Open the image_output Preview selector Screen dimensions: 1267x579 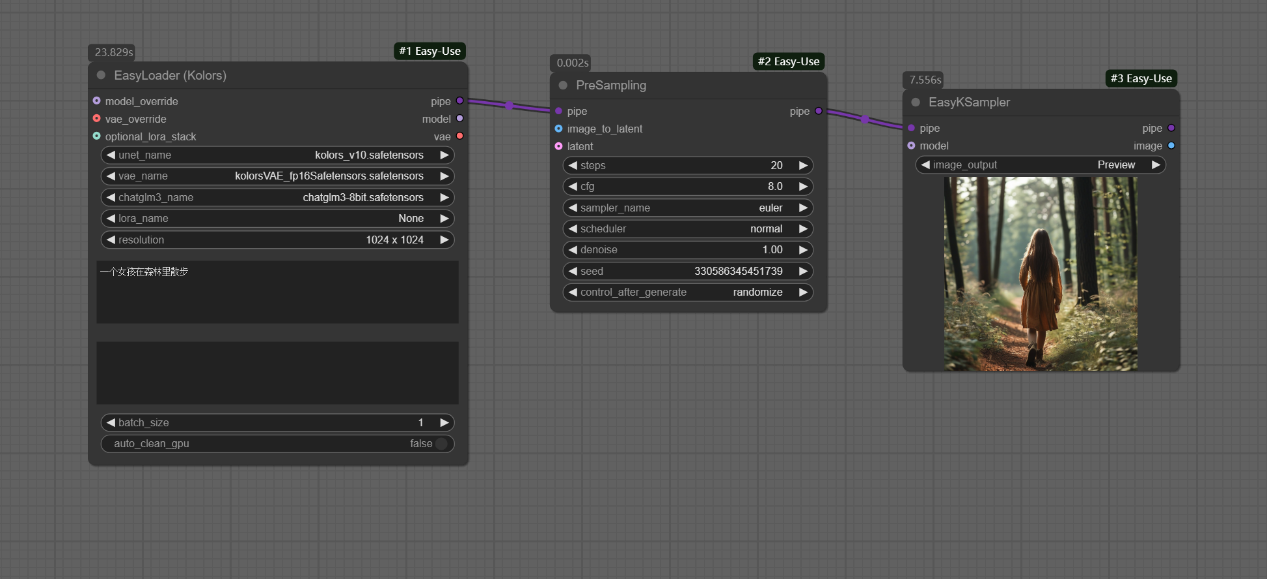click(1040, 165)
